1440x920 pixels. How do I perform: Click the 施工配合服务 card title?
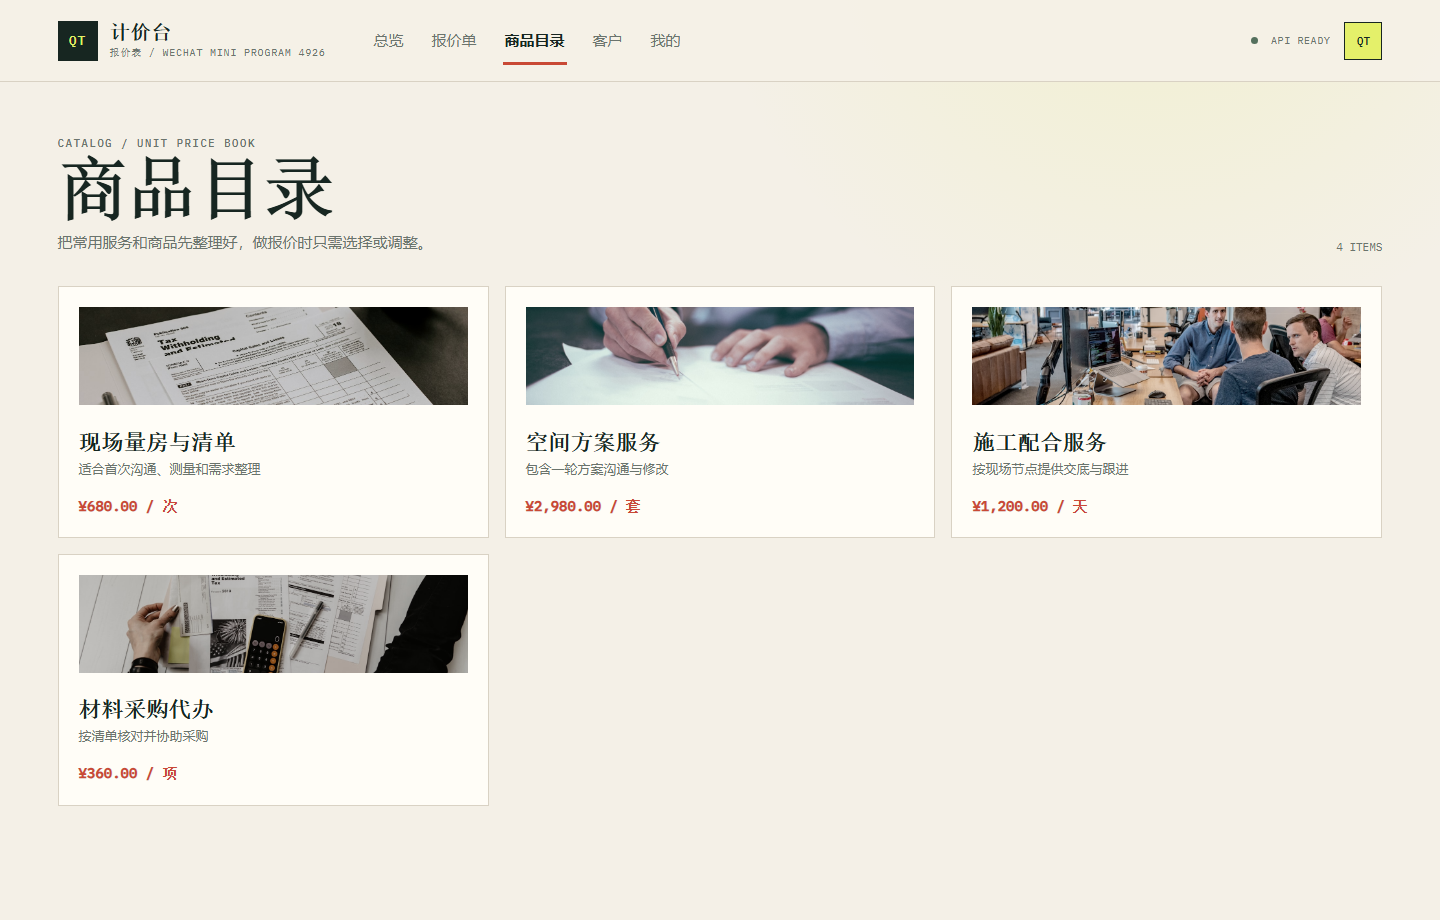(x=1039, y=442)
